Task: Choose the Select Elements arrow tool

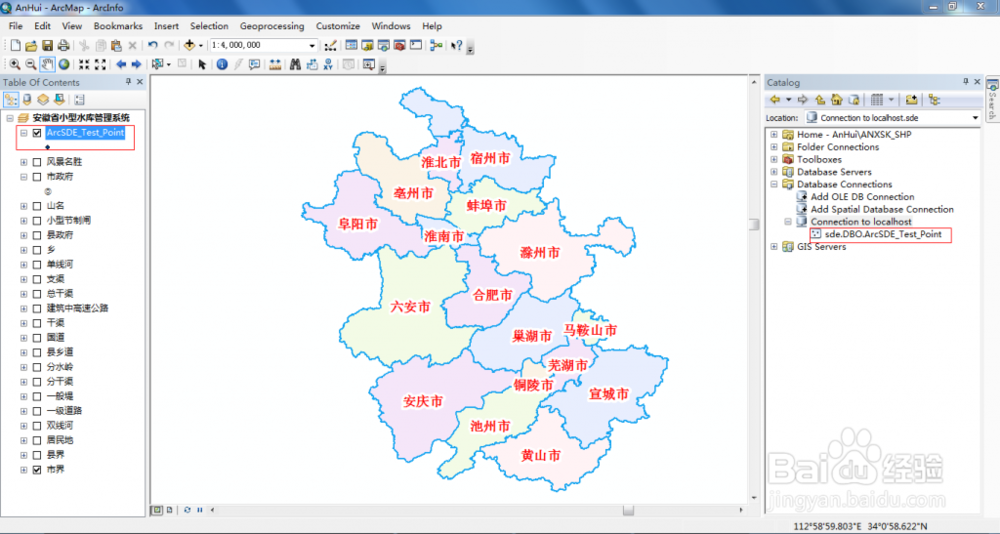Action: pyautogui.click(x=202, y=64)
